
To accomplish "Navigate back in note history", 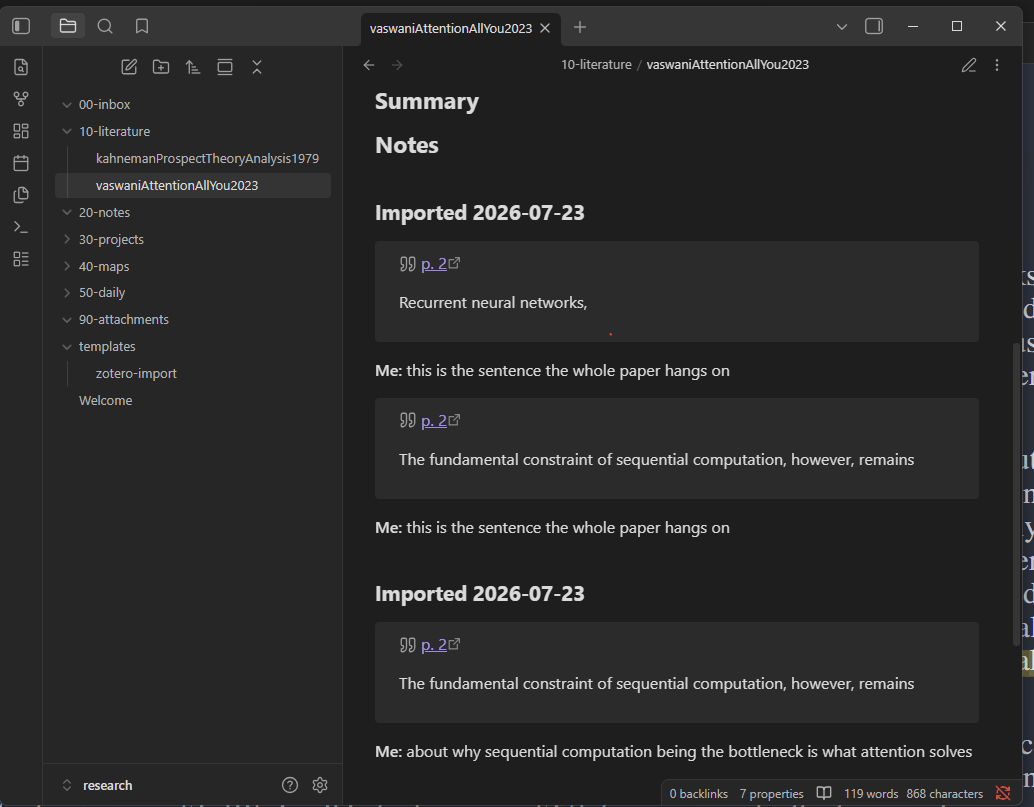I will pos(369,65).
